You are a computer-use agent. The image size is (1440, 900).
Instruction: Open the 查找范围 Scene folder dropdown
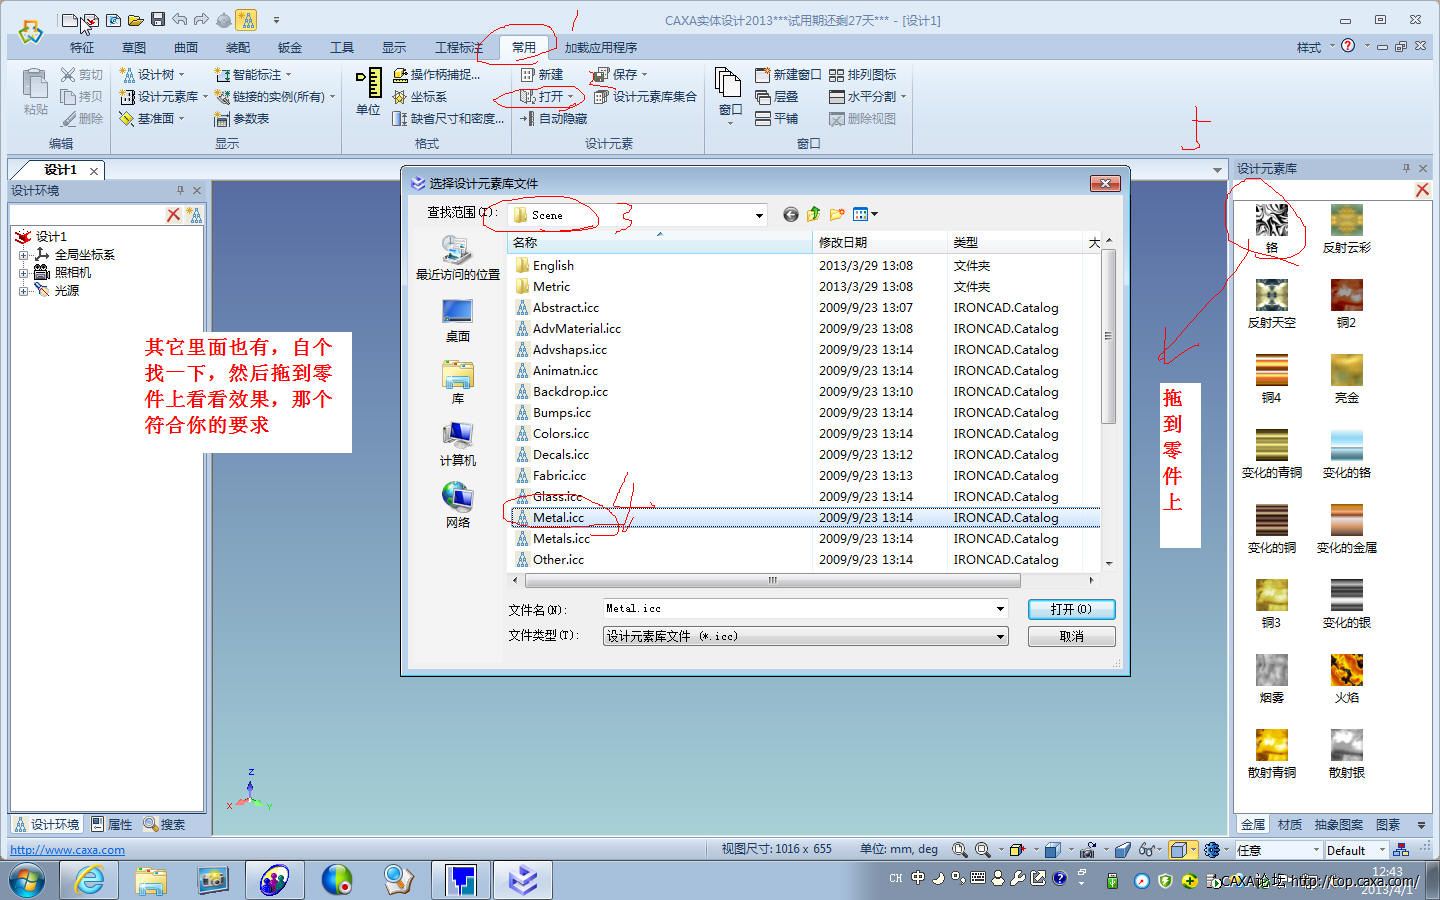point(759,215)
